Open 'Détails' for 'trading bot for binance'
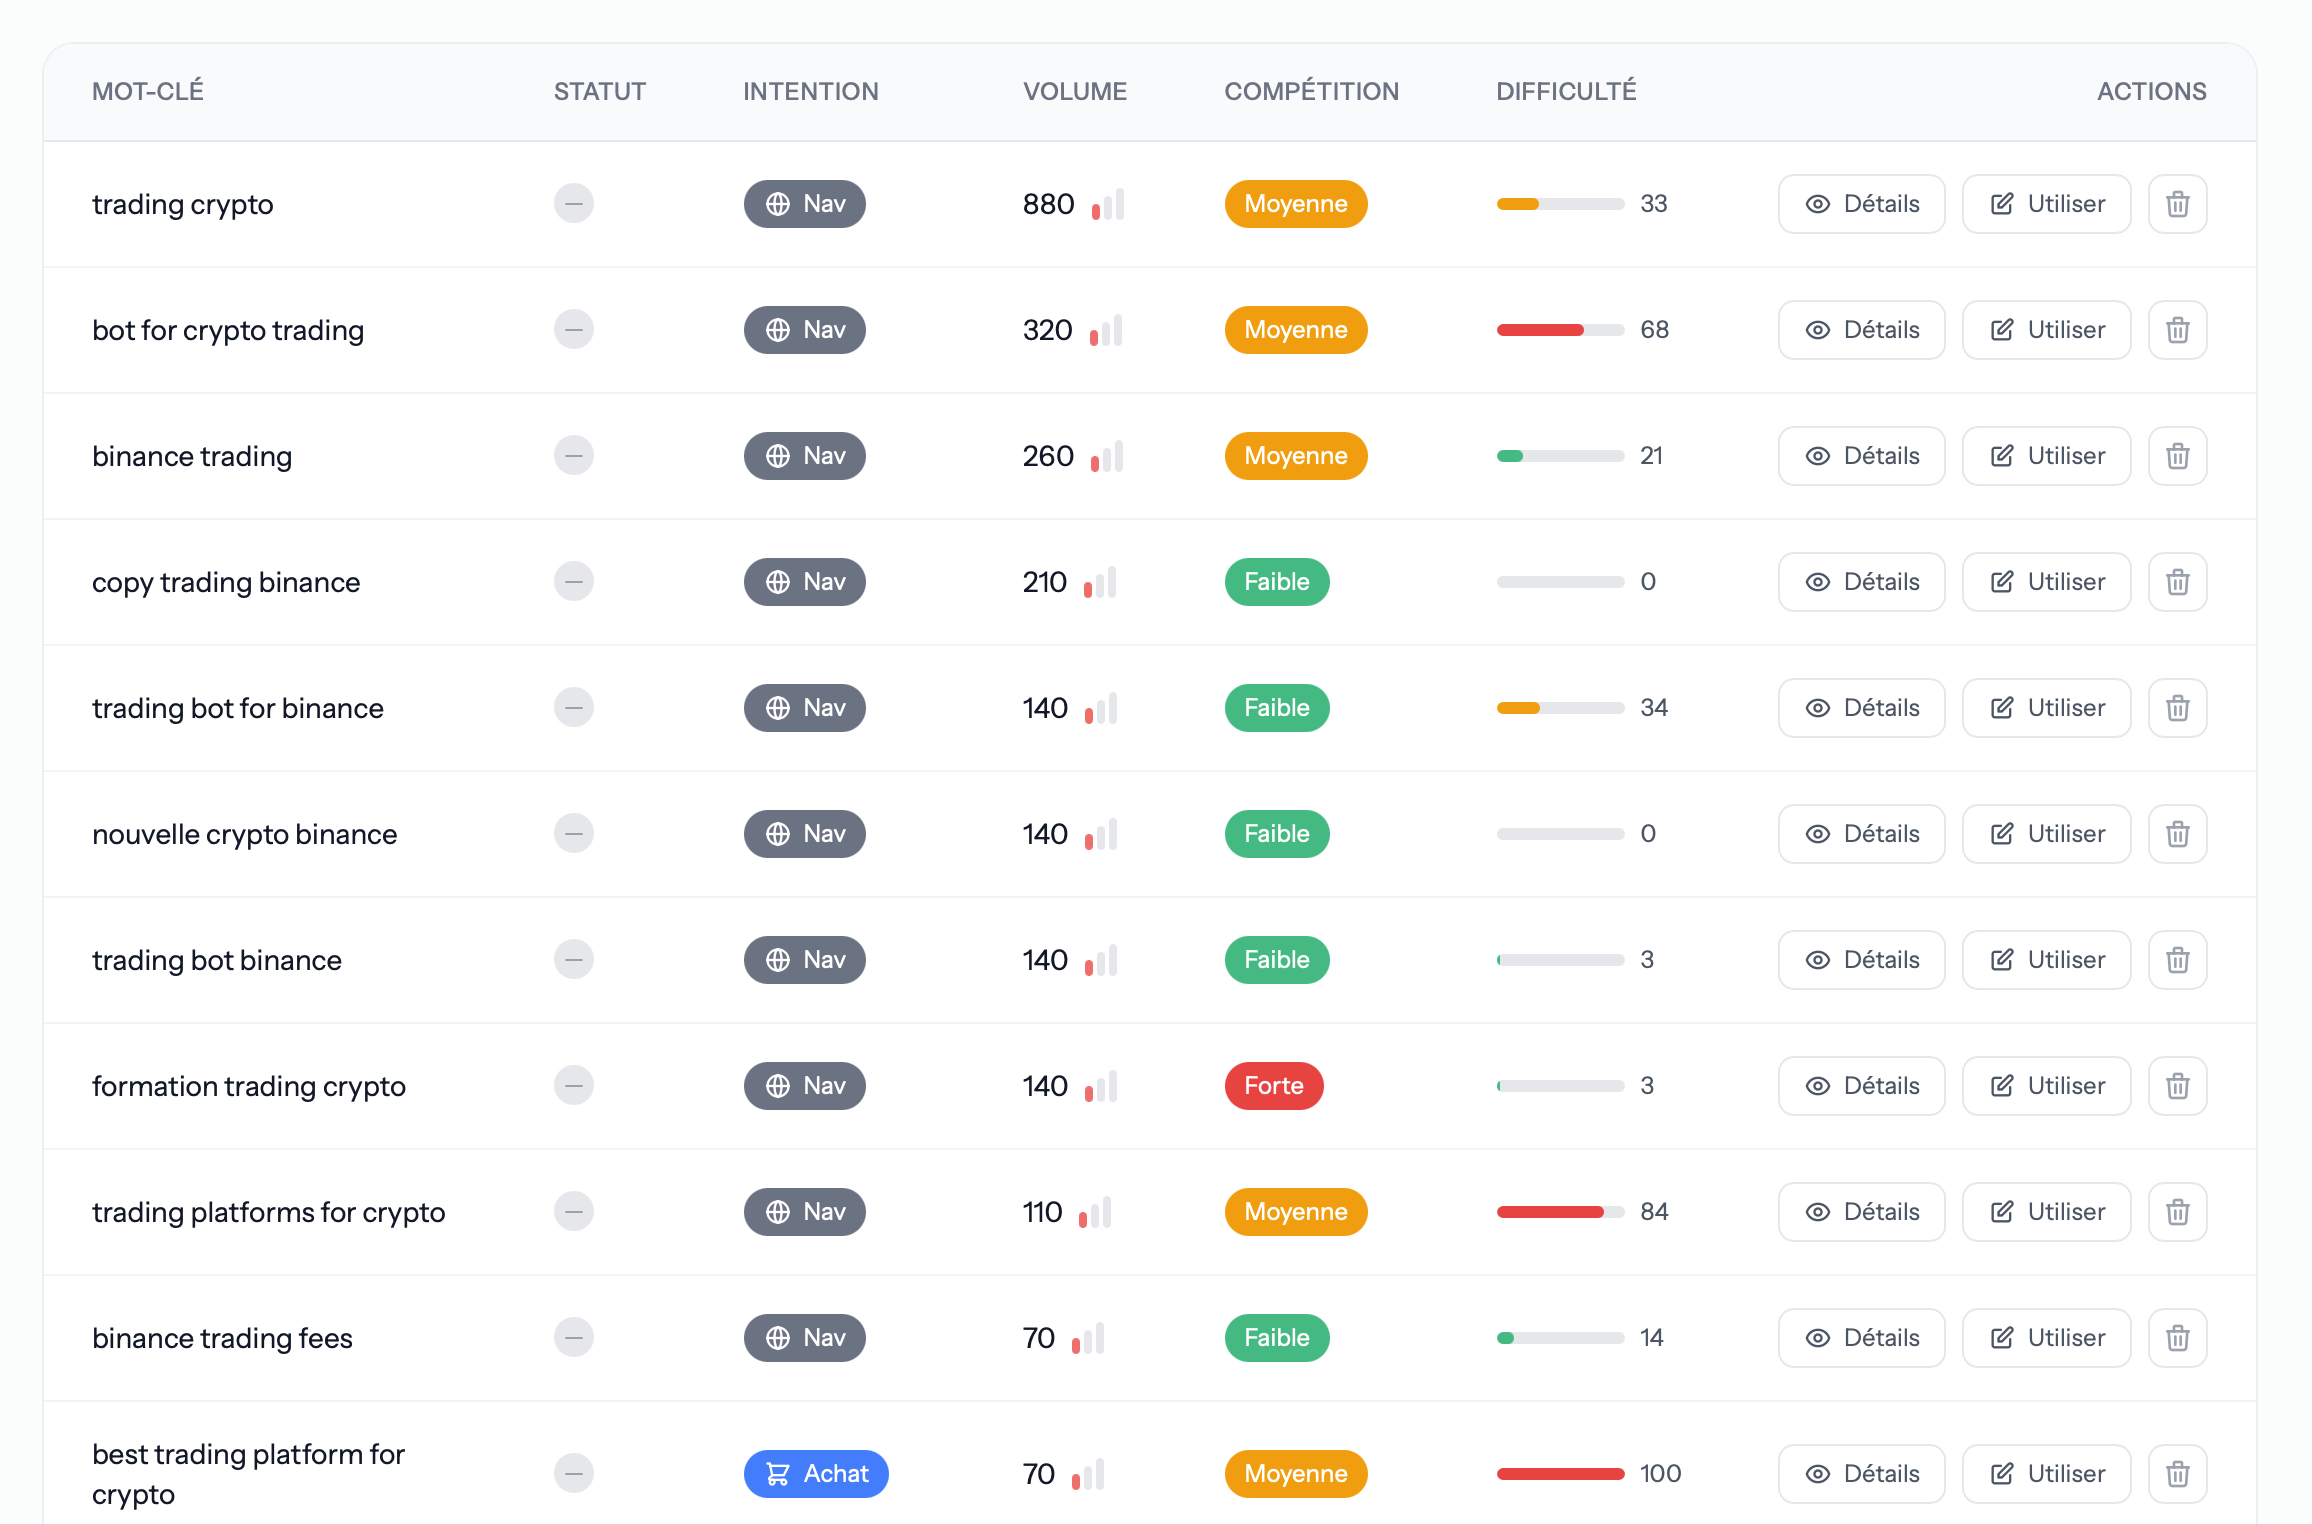This screenshot has width=2312, height=1524. coord(1861,707)
